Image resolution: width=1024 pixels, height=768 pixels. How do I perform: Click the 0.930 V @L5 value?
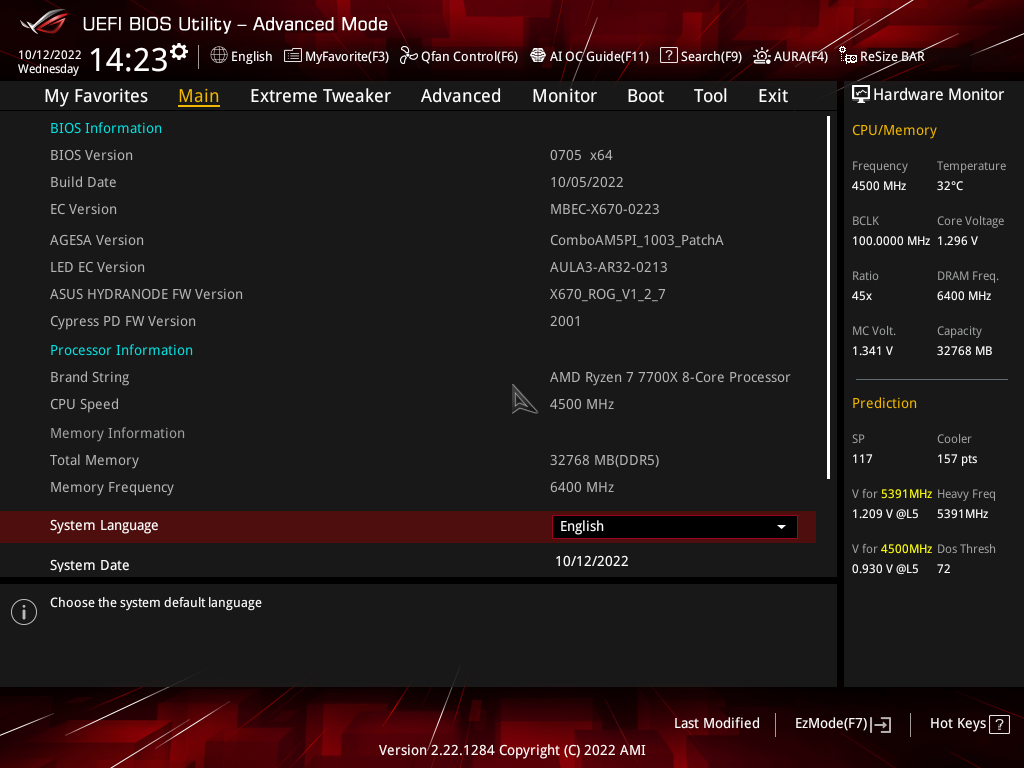click(x=885, y=569)
